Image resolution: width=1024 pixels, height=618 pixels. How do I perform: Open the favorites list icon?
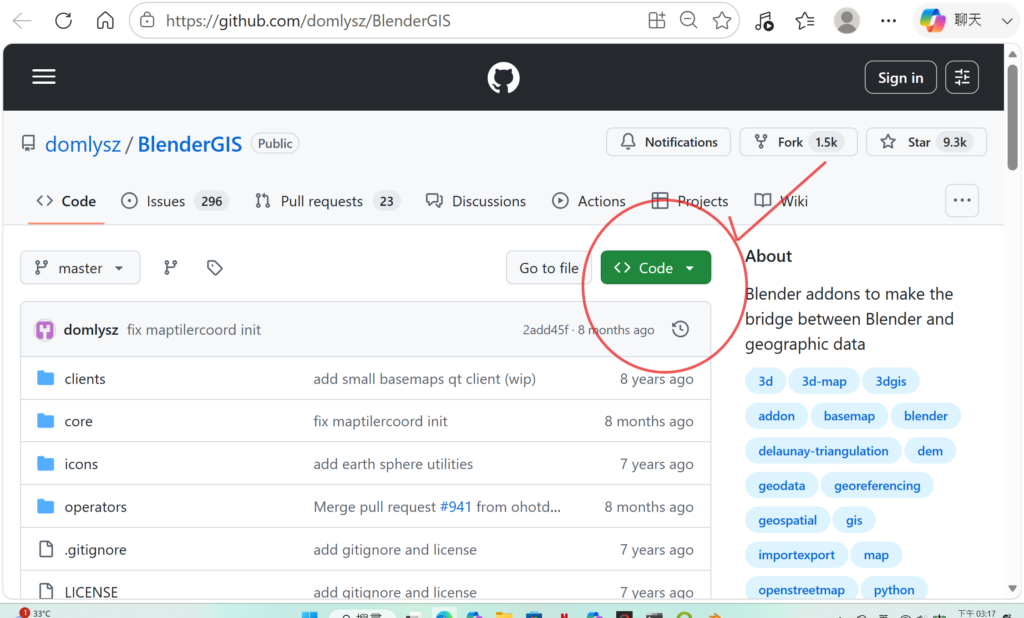[x=805, y=21]
